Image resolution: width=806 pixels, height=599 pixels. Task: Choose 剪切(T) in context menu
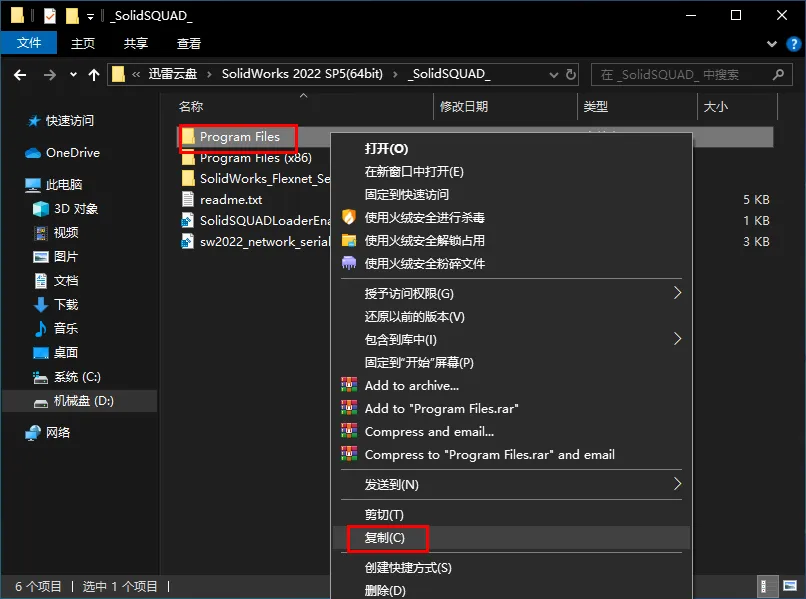point(512,515)
